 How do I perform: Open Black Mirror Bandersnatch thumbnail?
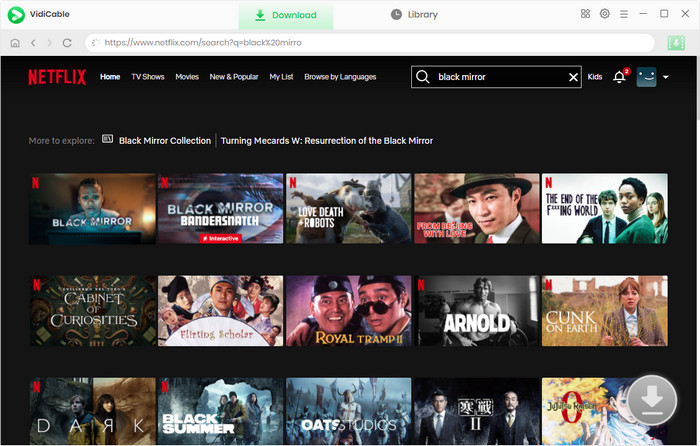coord(221,208)
